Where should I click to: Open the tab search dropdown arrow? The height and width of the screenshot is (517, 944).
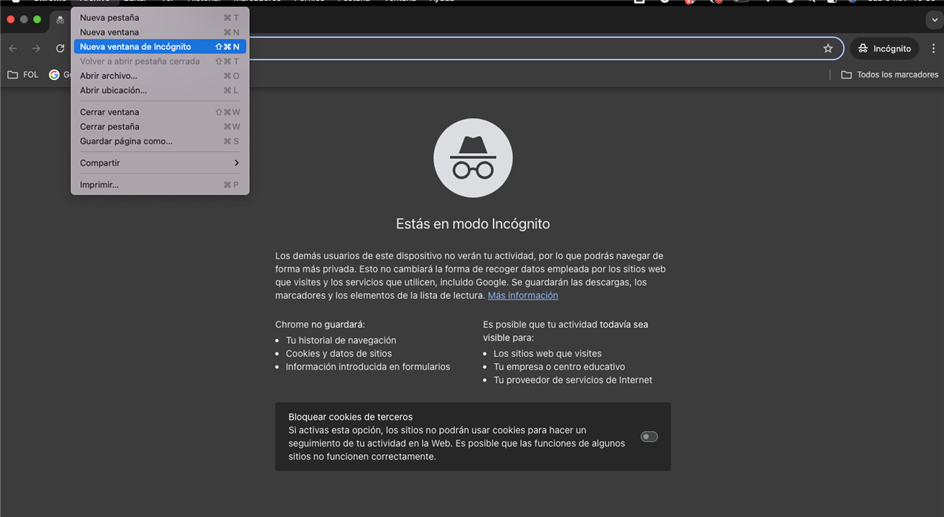[934, 20]
